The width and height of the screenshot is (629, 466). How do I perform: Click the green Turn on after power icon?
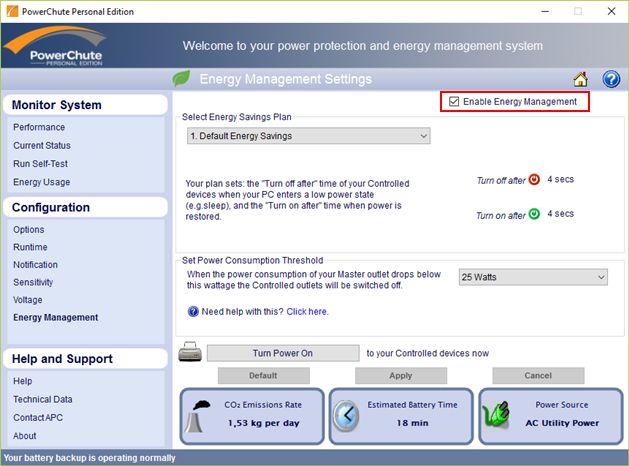(x=534, y=214)
